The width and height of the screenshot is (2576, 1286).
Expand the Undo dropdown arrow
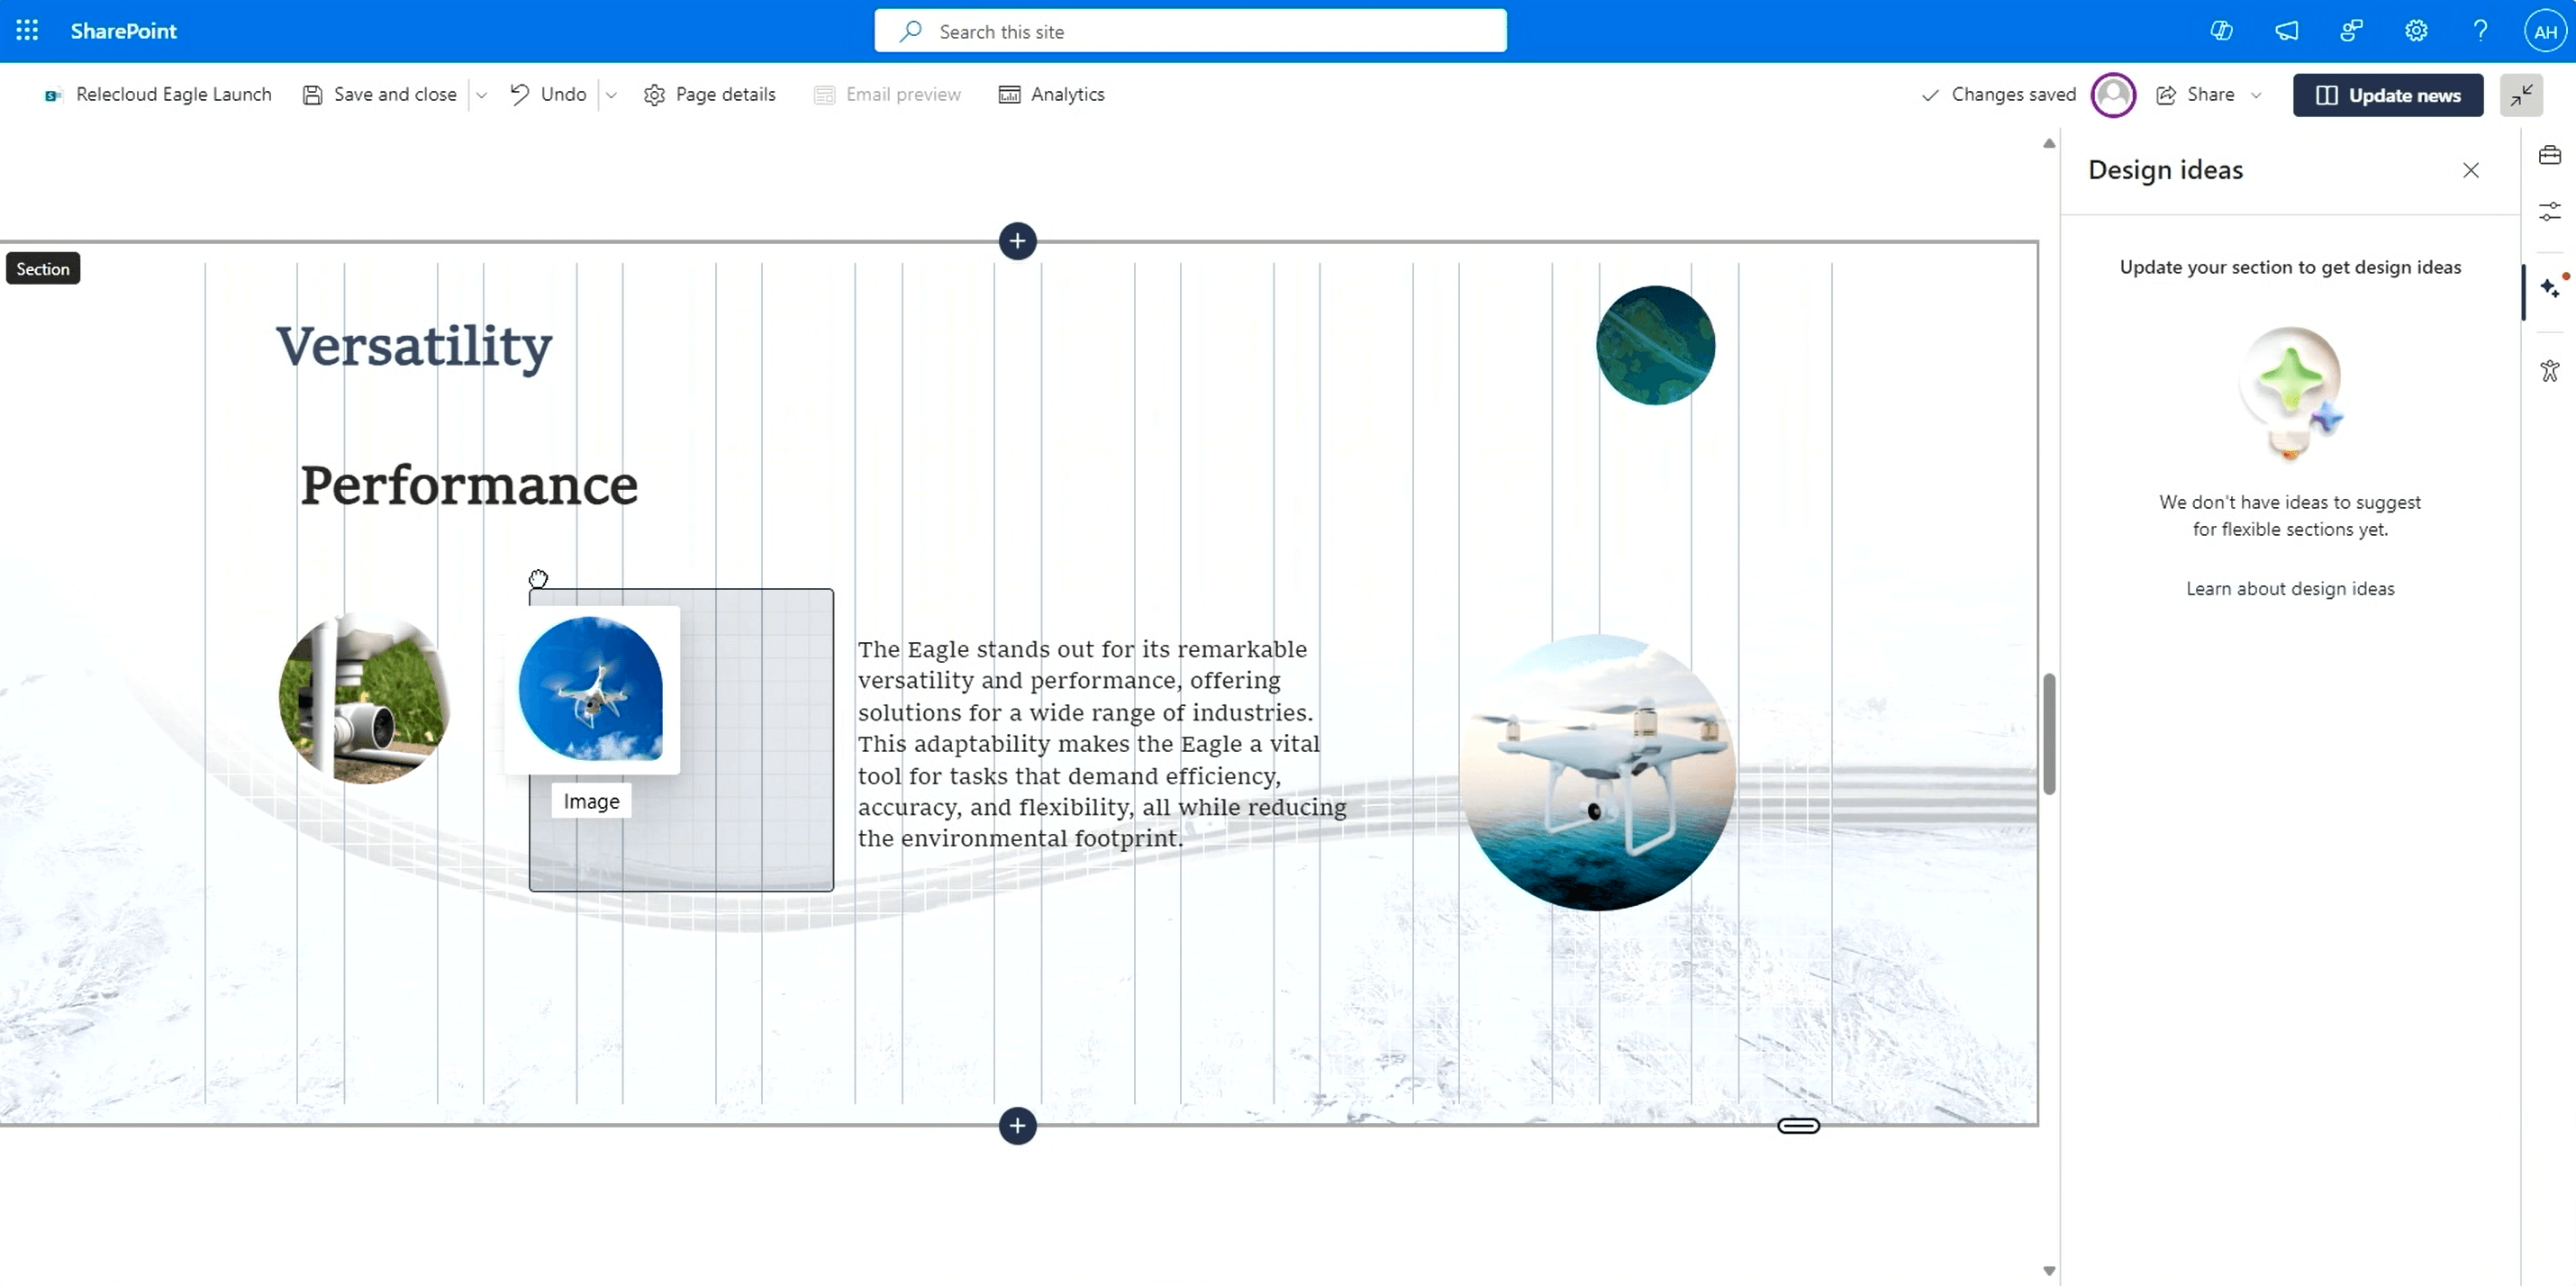[x=611, y=94]
